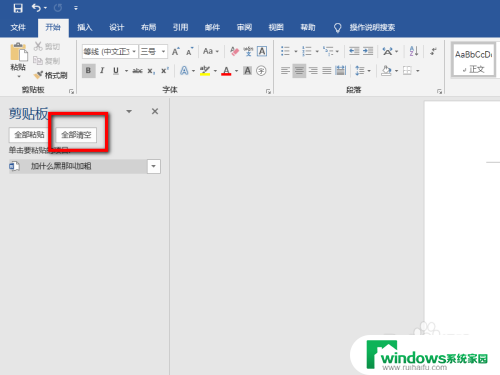Open the font group dialog launcher
This screenshot has height=375, width=500.
(268, 91)
